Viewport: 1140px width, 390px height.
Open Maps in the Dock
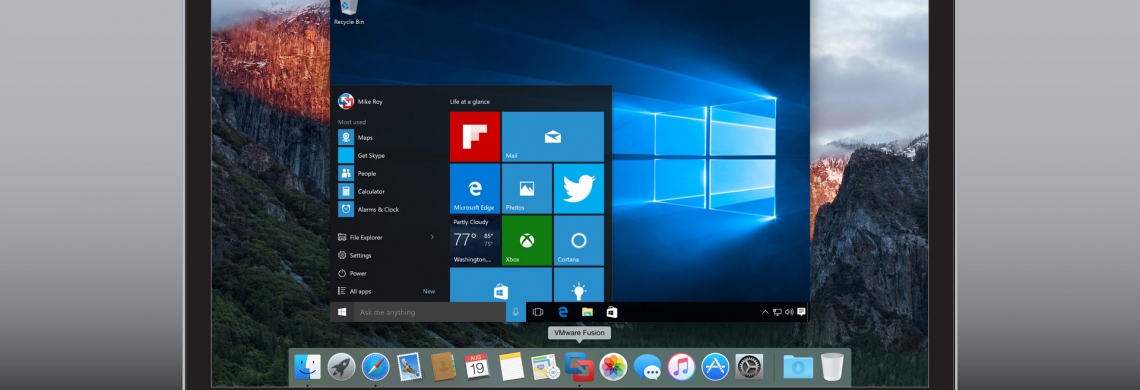[545, 367]
